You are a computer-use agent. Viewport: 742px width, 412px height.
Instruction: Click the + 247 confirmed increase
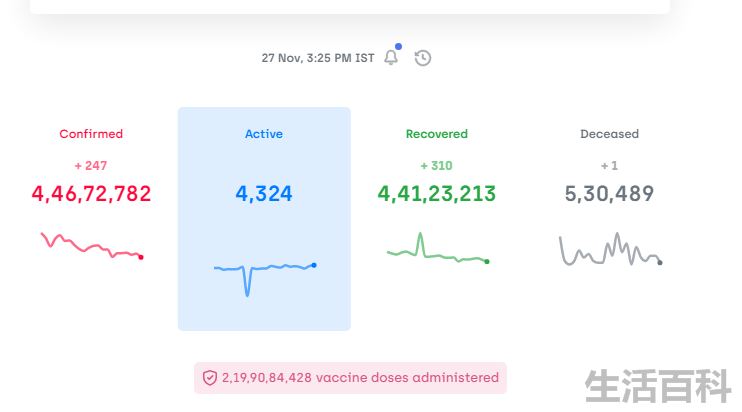tap(91, 166)
